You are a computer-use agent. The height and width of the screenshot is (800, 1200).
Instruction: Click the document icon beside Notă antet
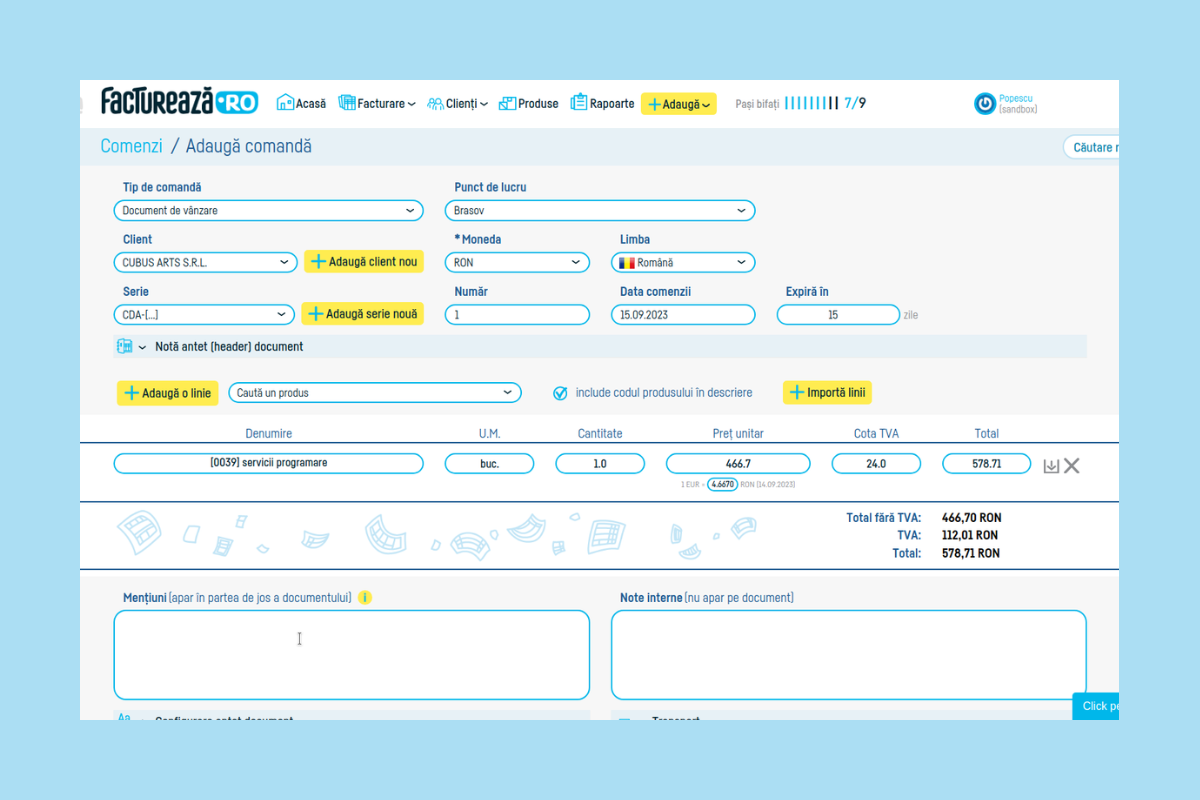[x=125, y=347]
